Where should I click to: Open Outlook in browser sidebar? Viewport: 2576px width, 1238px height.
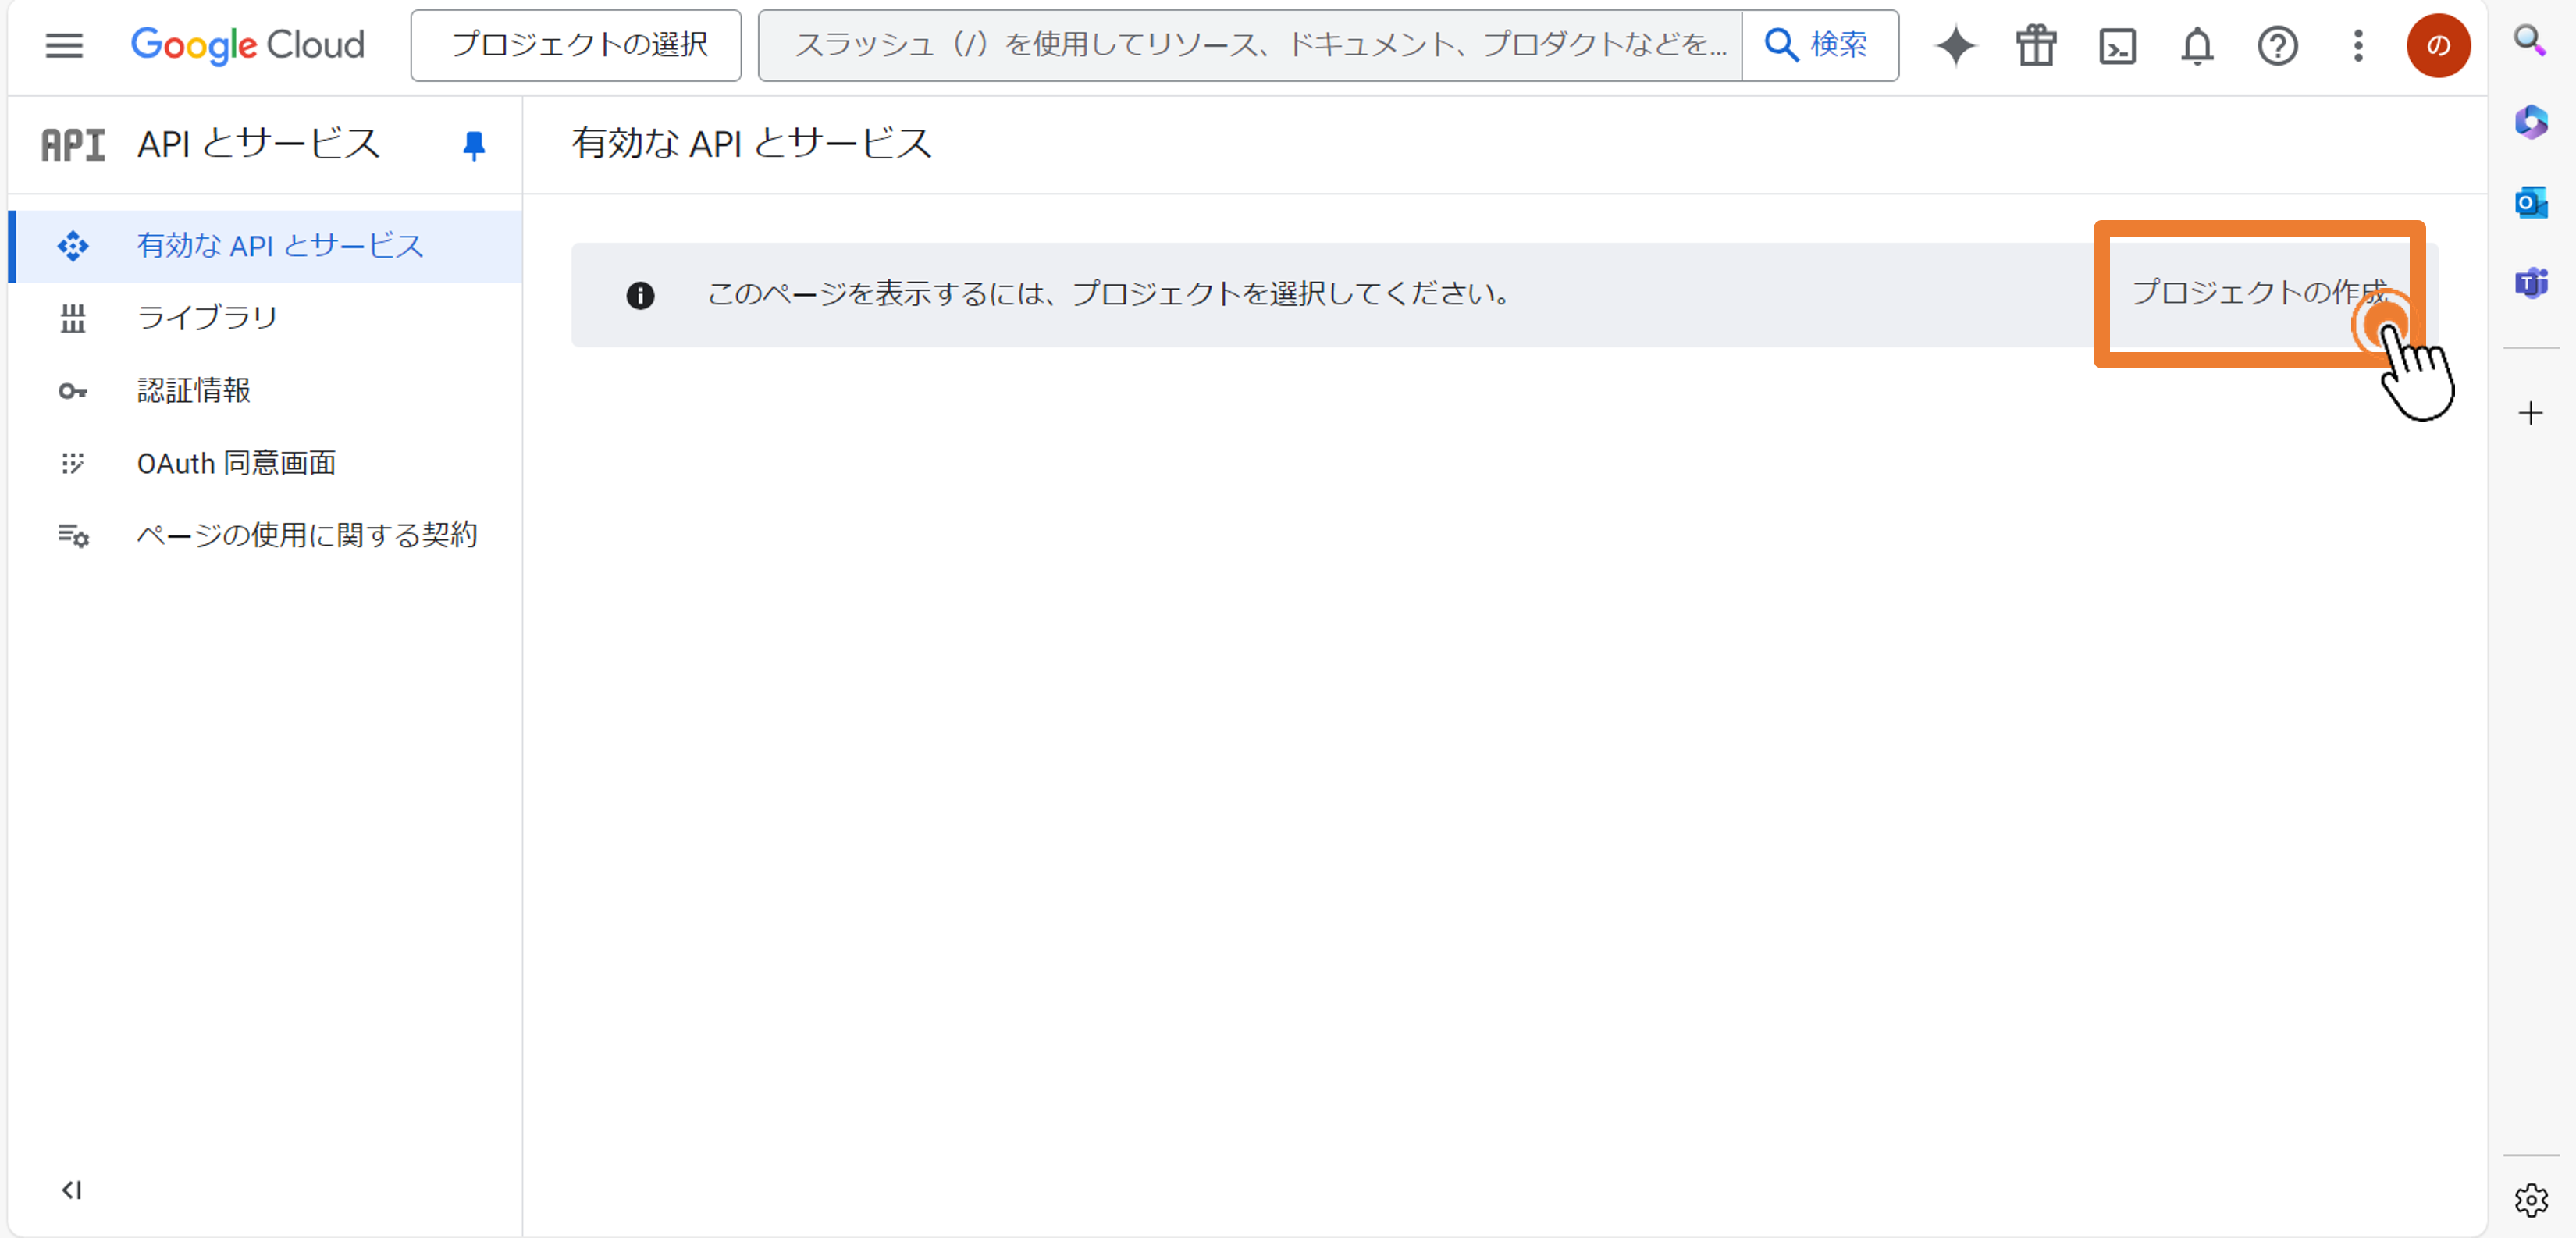(x=2531, y=202)
